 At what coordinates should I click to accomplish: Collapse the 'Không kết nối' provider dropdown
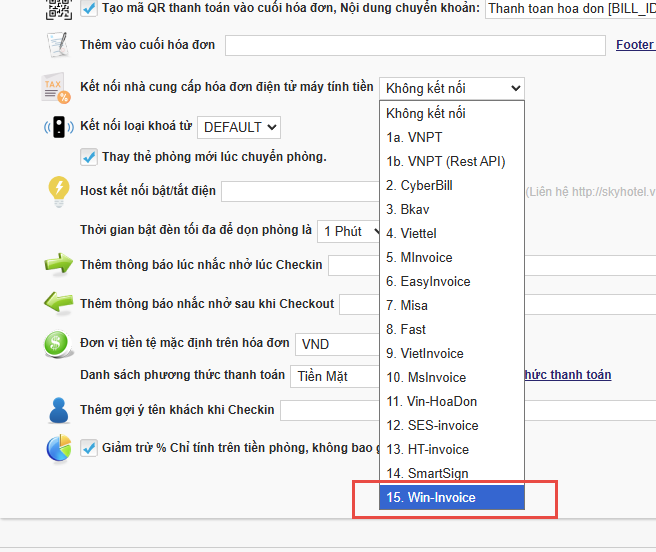click(x=451, y=88)
